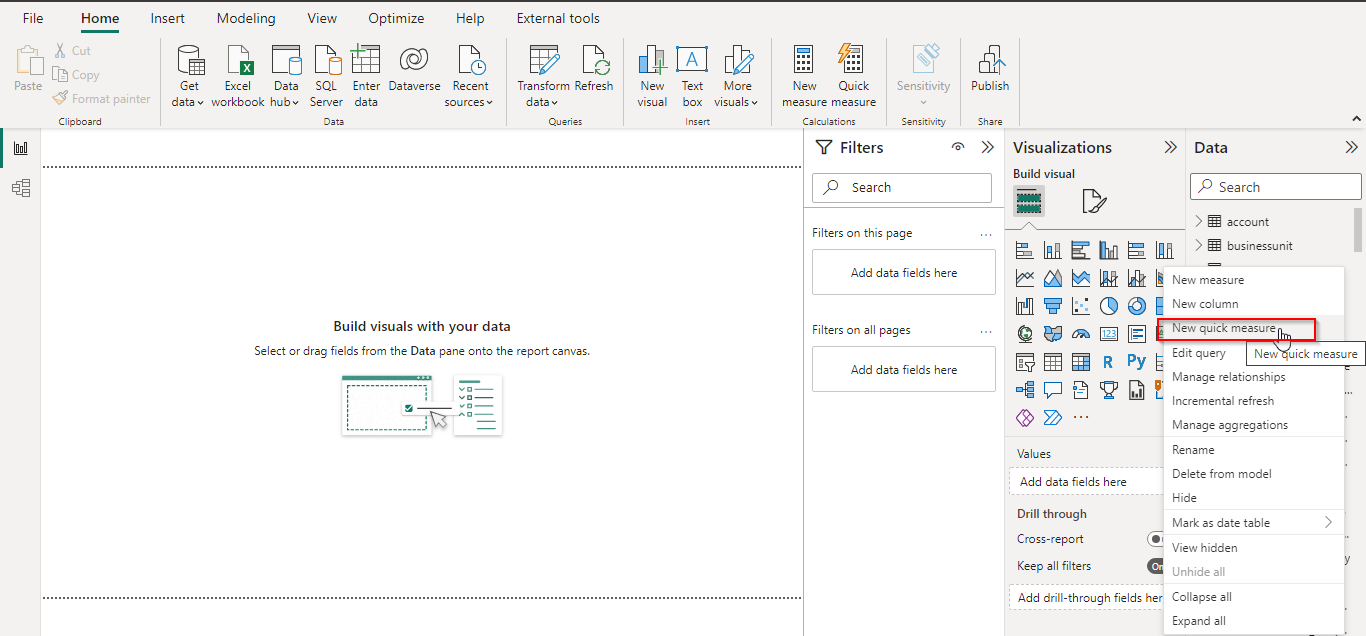This screenshot has height=636, width=1366.
Task: Click the Data pane Search field
Action: pyautogui.click(x=1276, y=187)
